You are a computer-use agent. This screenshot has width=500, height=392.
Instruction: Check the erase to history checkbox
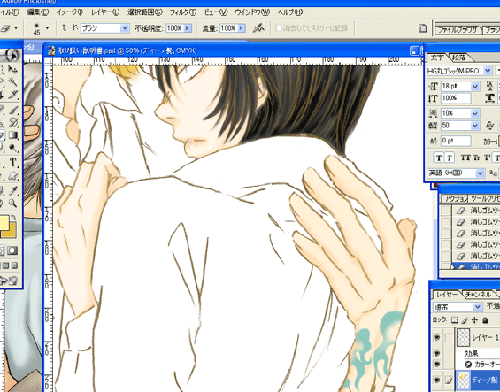point(279,28)
